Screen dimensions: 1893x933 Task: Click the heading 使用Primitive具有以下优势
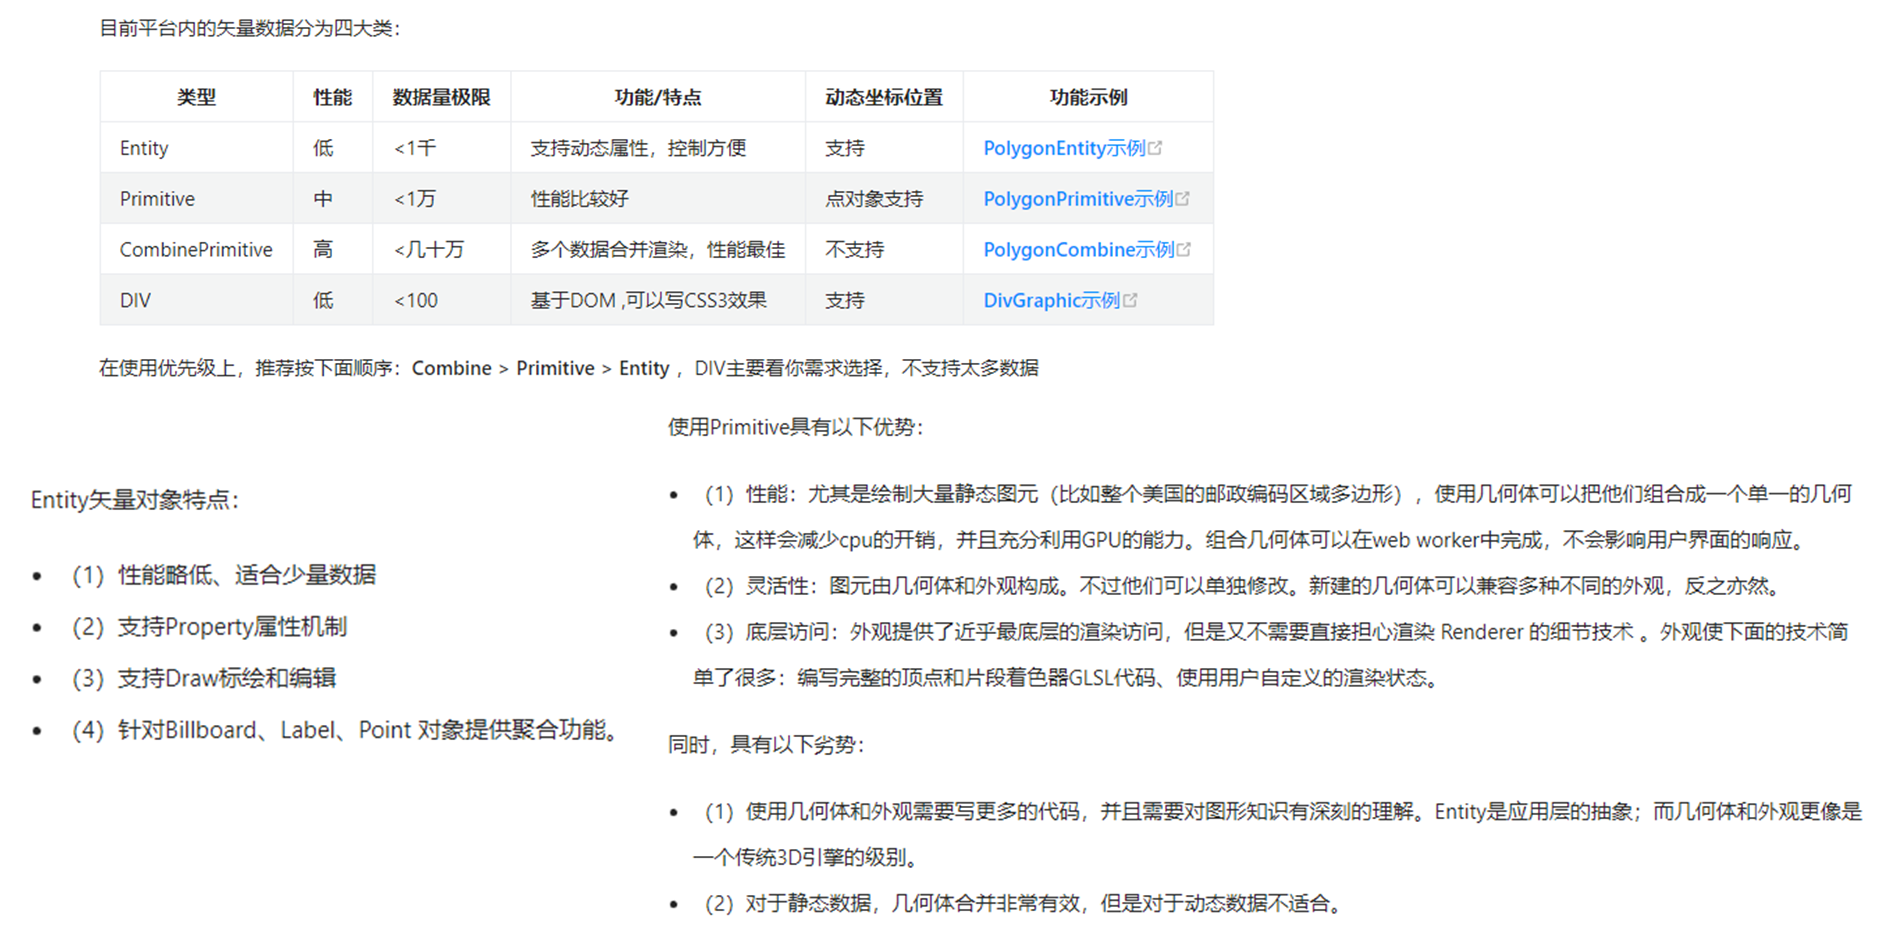(x=795, y=428)
